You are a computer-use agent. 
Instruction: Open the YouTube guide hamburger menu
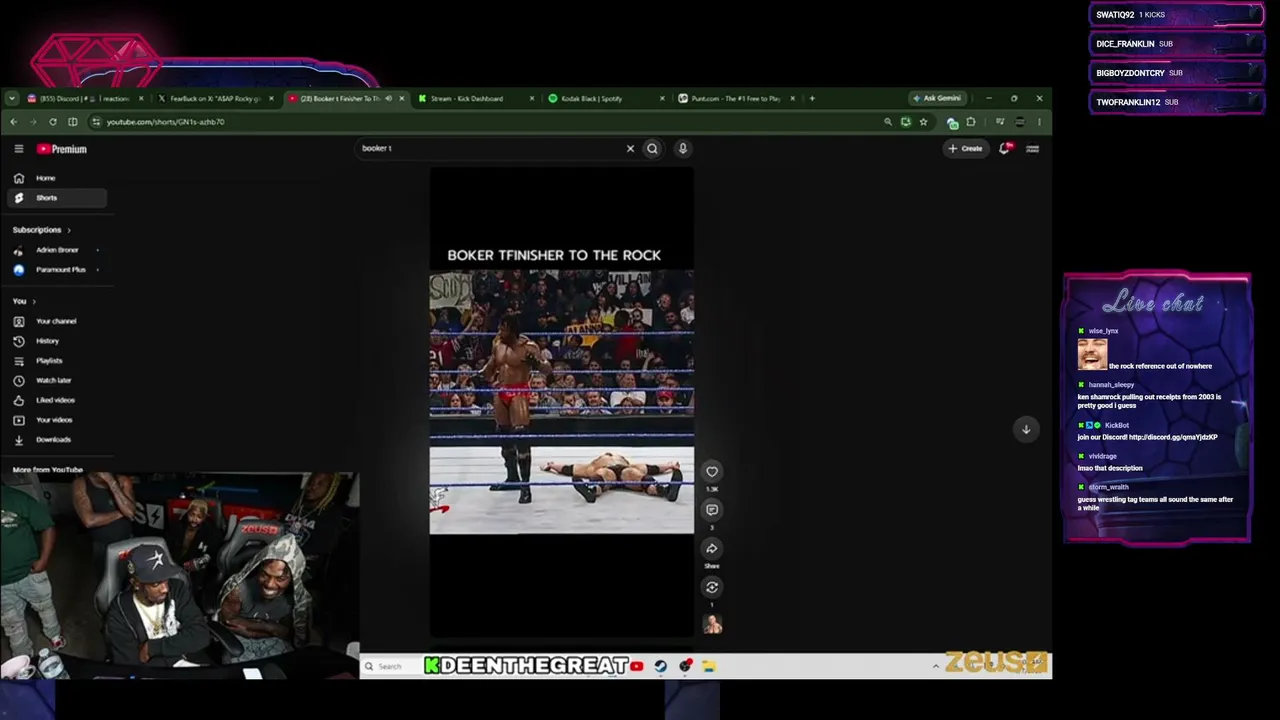19,149
